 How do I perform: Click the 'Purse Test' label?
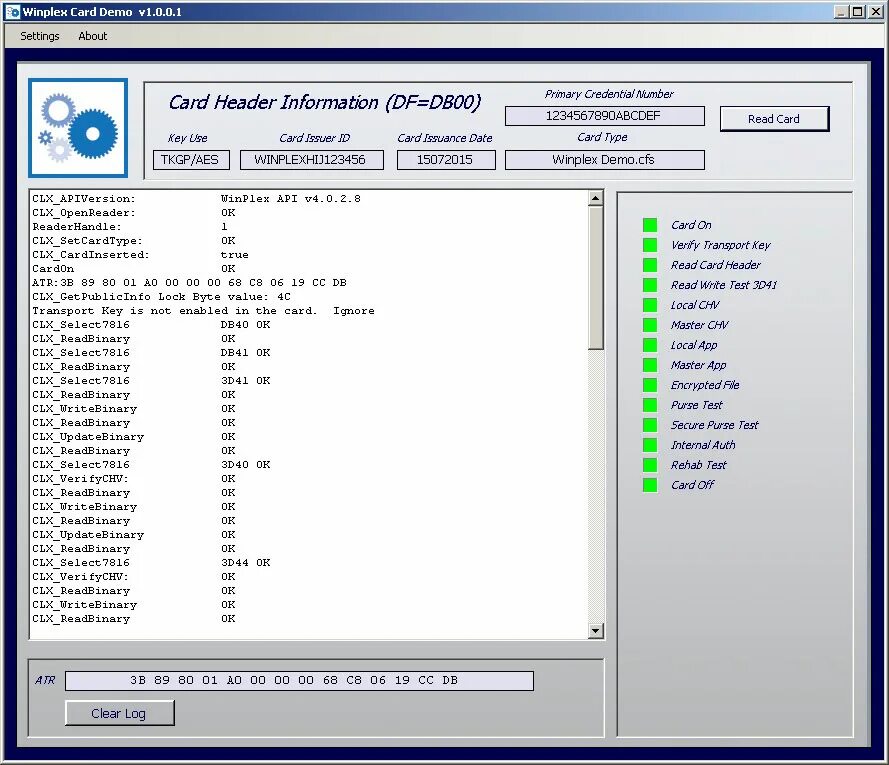[697, 405]
